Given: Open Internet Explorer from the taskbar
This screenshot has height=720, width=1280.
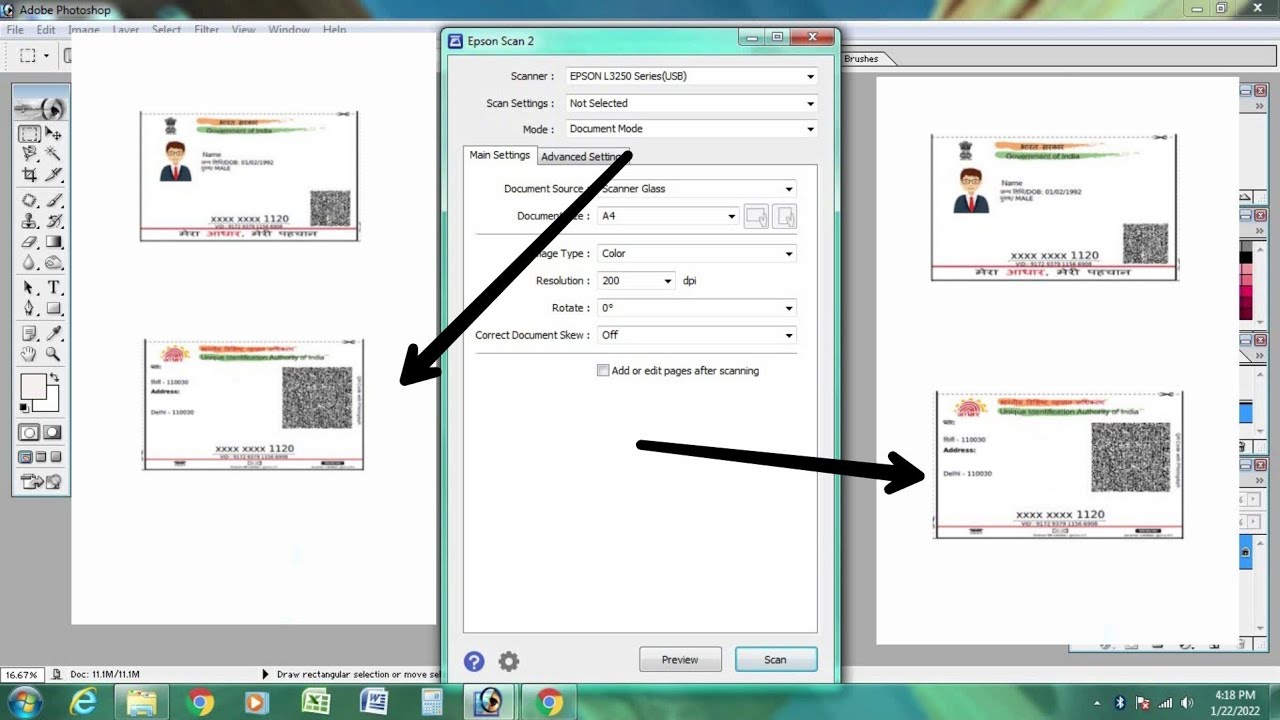Looking at the screenshot, I should 84,702.
